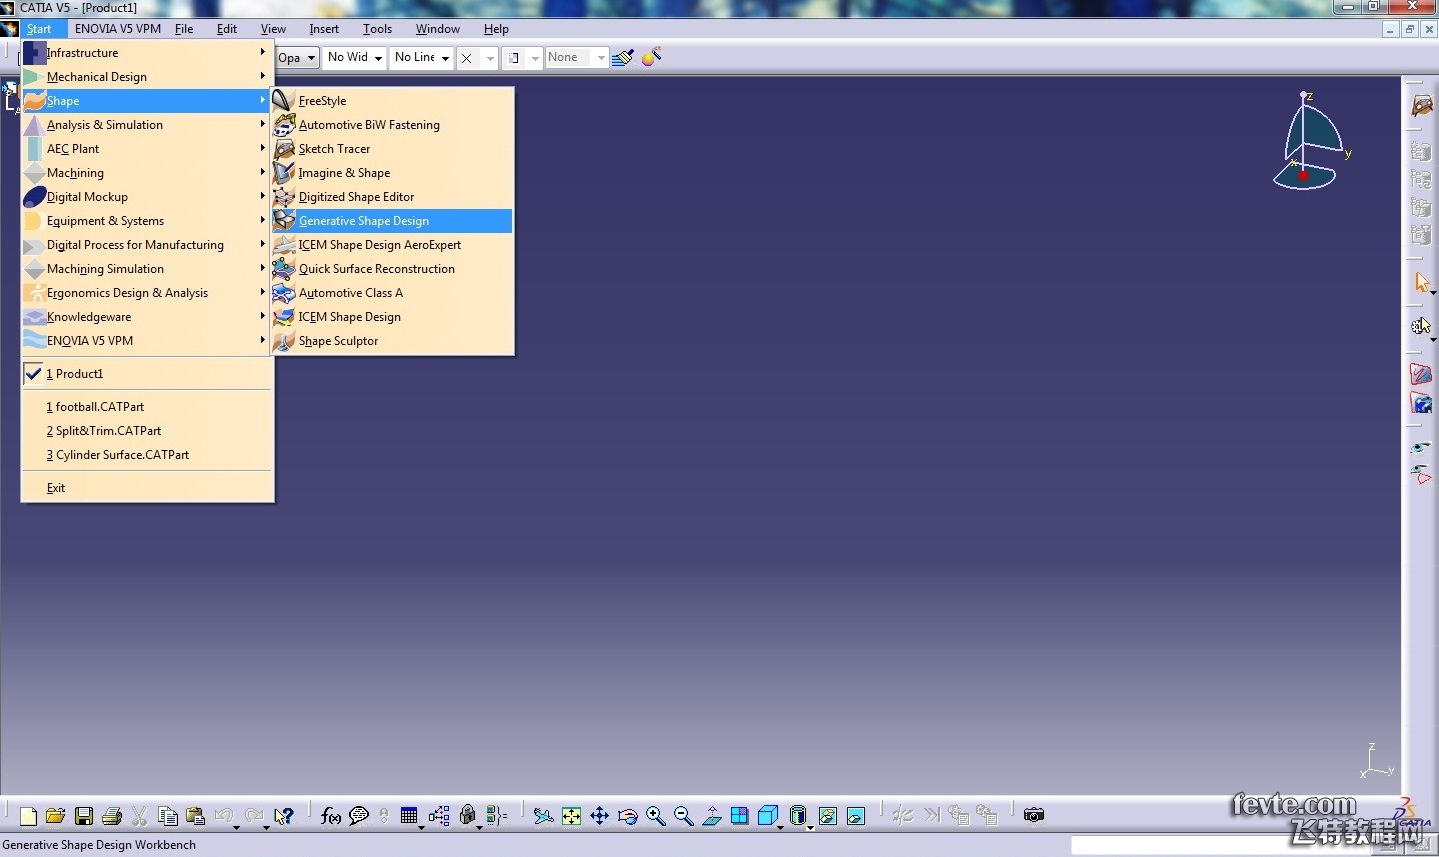Expand the Mechanical Design submenu
This screenshot has width=1439, height=857.
coord(147,77)
